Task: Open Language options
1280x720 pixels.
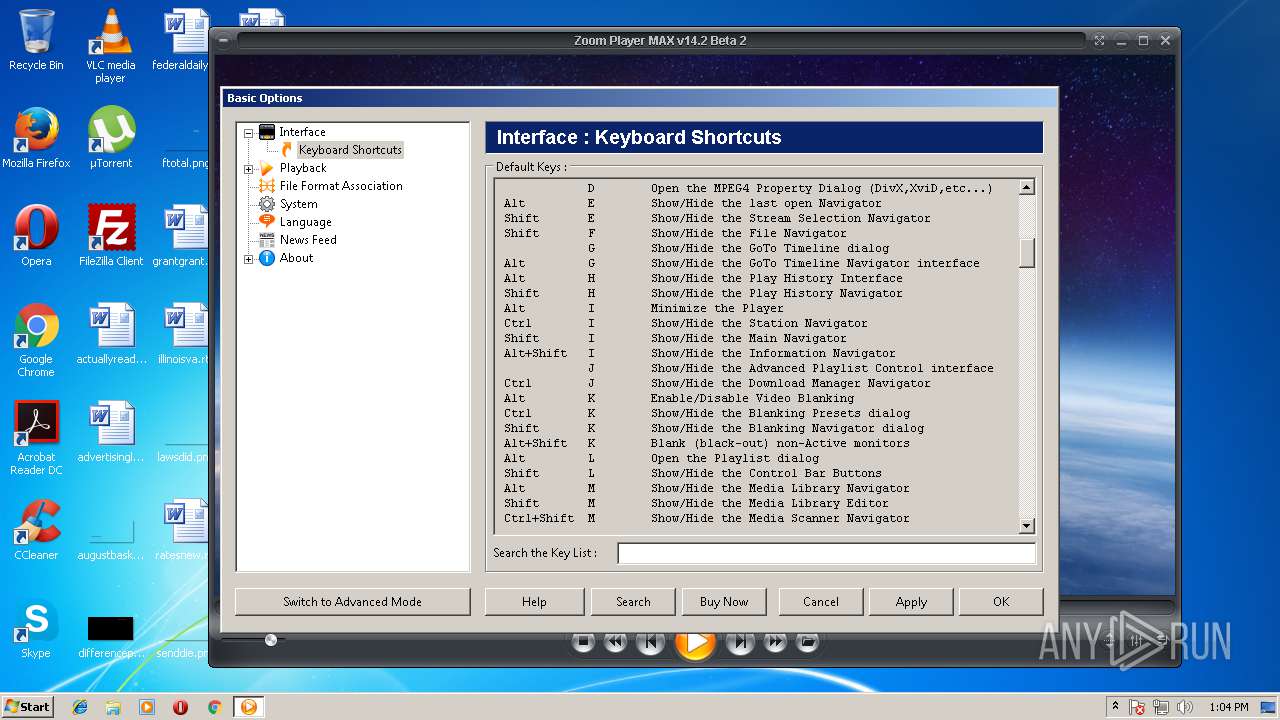Action: [x=305, y=222]
